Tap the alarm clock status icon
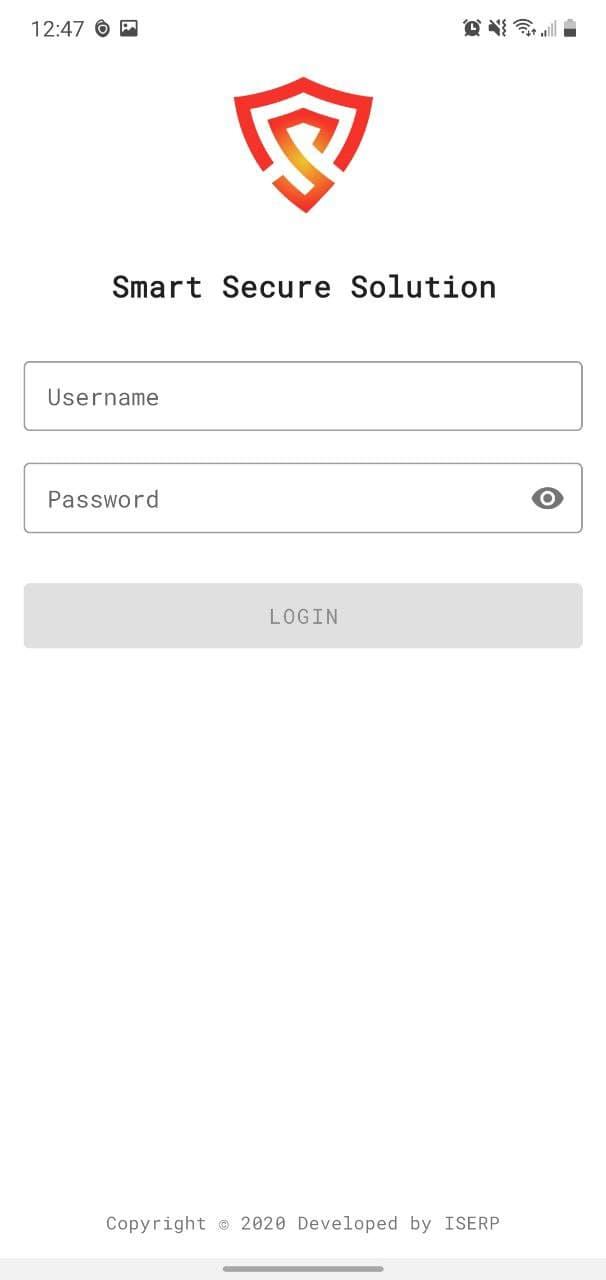The height and width of the screenshot is (1280, 606). tap(472, 28)
